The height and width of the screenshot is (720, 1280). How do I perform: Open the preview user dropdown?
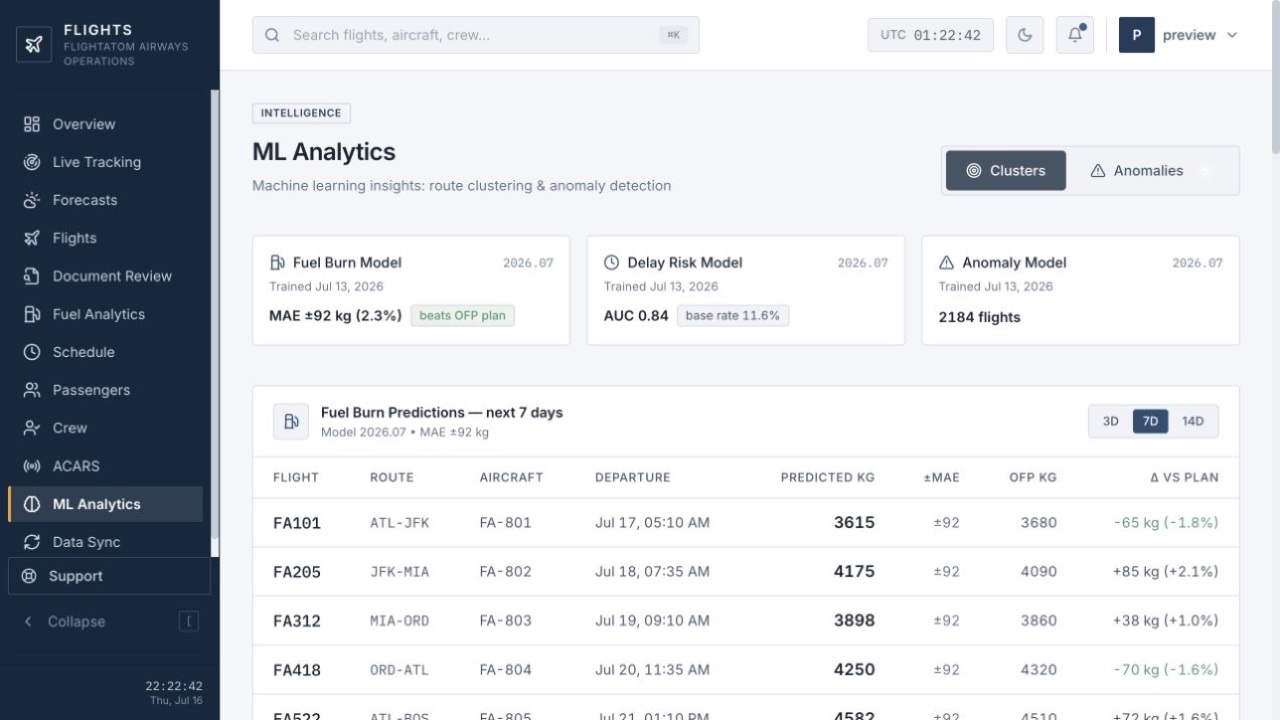tap(1179, 35)
